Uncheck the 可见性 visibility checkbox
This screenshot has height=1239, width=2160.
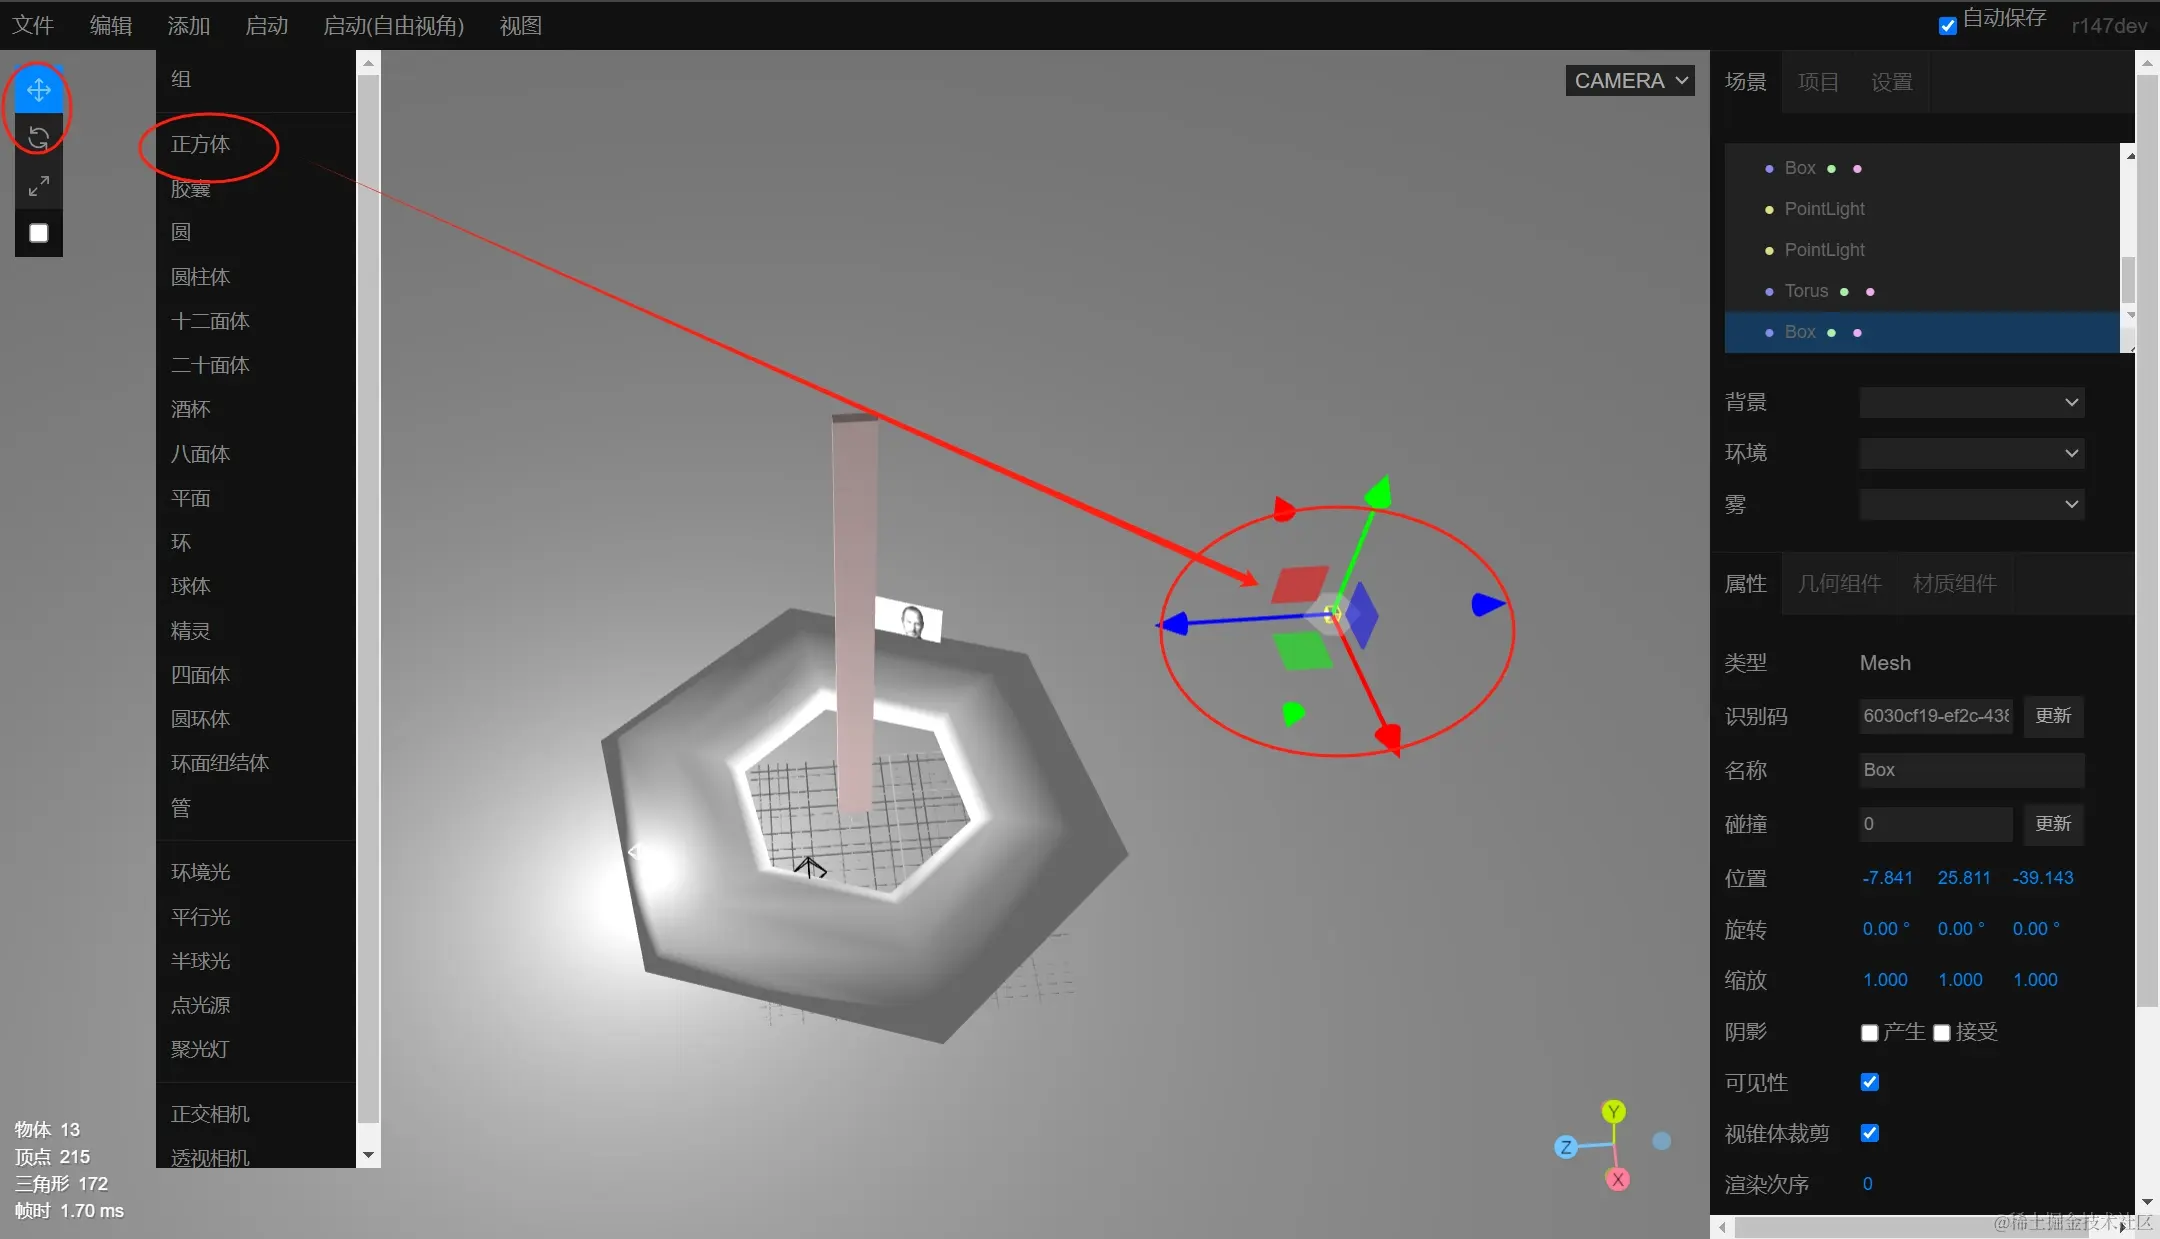pyautogui.click(x=1869, y=1082)
